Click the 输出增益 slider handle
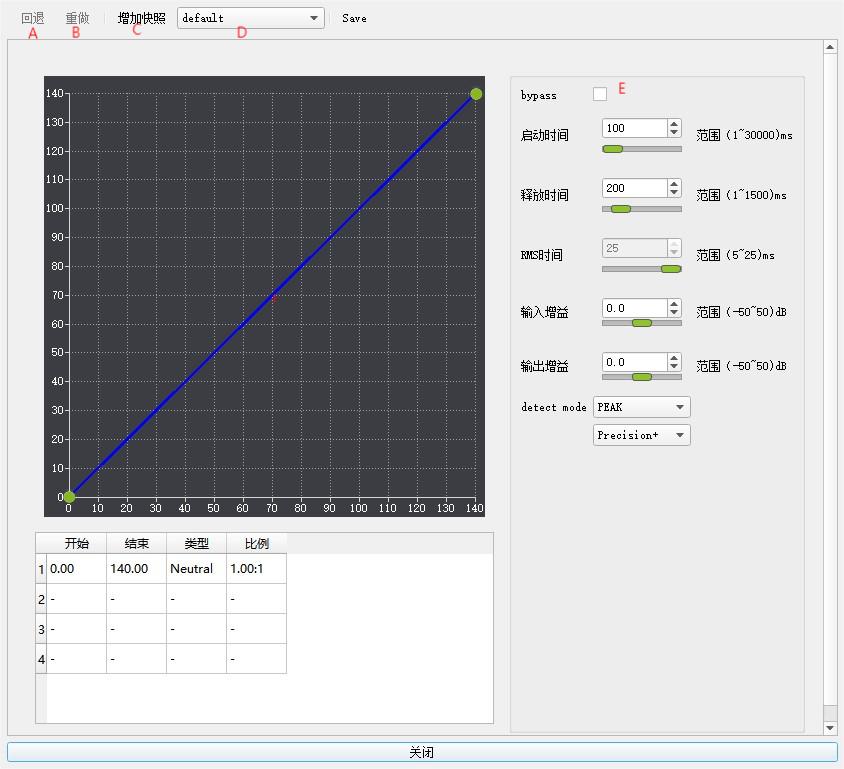The image size is (844, 769). (x=642, y=377)
